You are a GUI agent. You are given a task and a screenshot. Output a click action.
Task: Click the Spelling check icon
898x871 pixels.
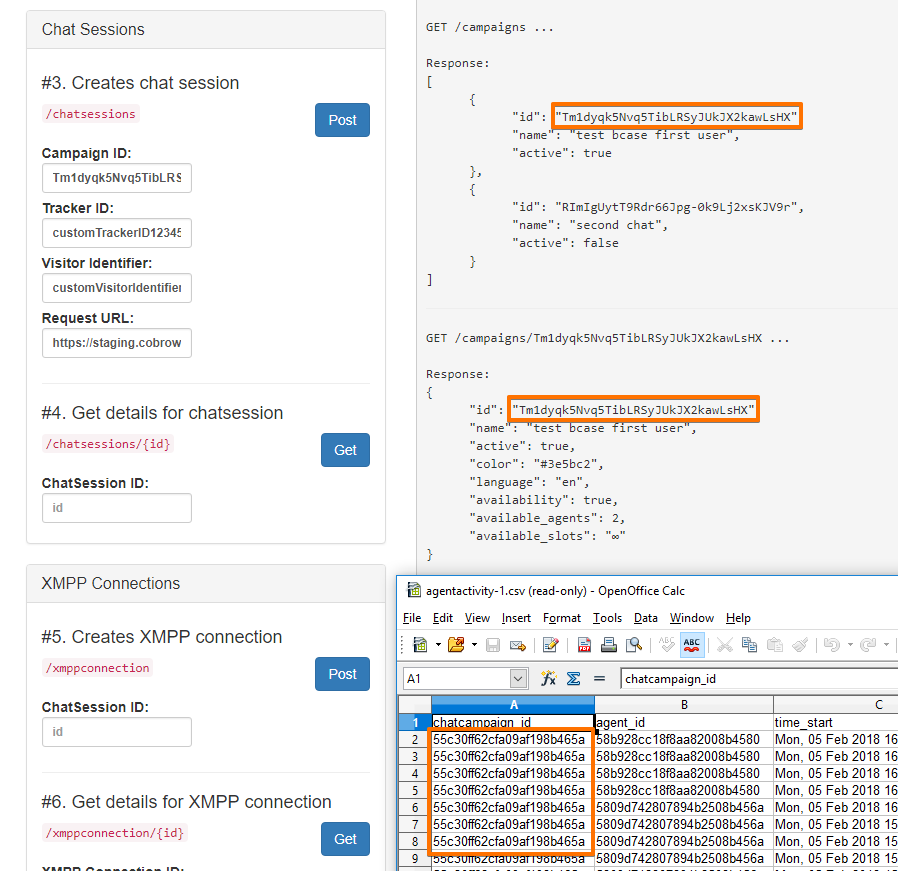667,645
